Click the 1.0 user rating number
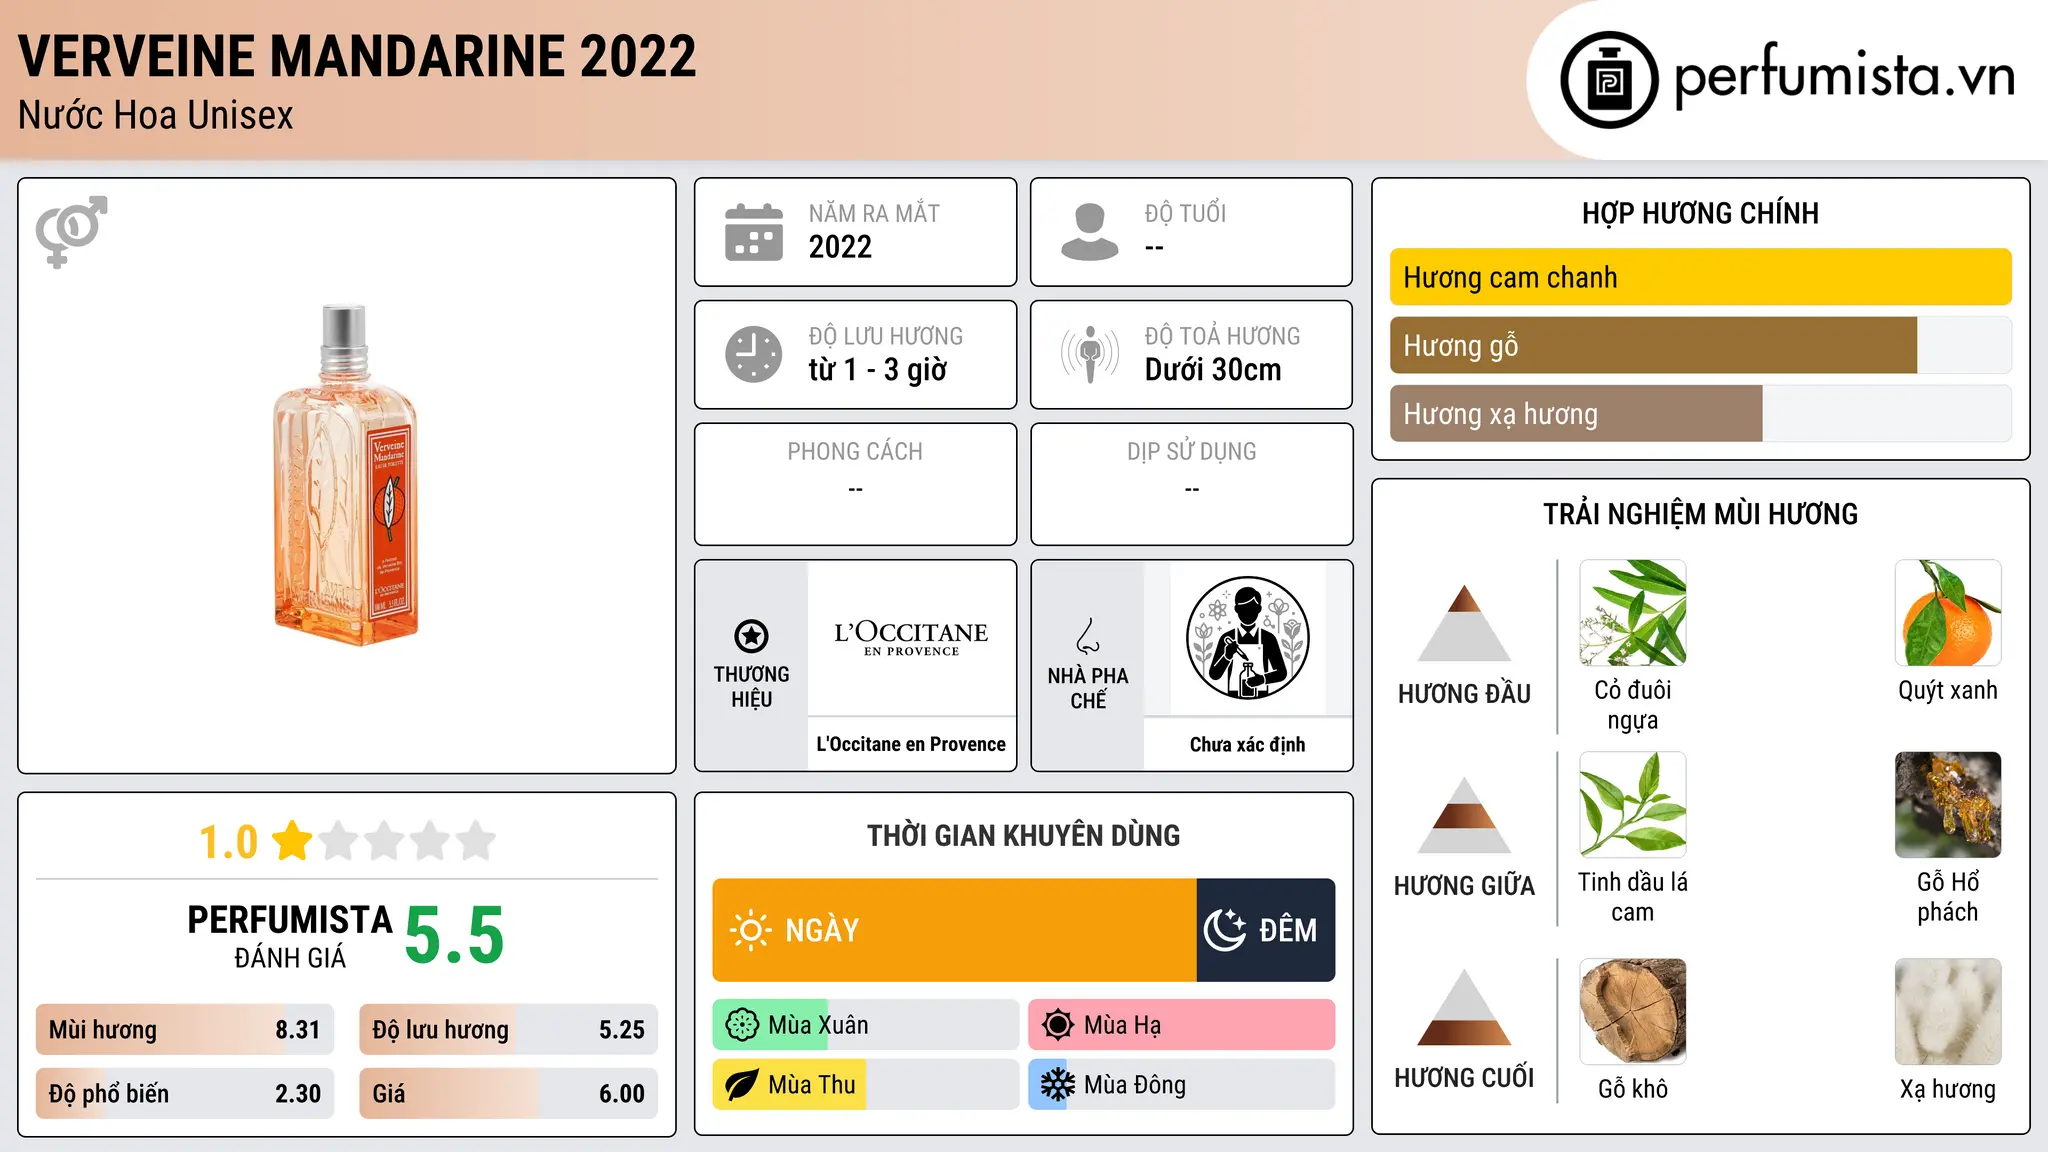The width and height of the screenshot is (2048, 1152). (x=228, y=842)
